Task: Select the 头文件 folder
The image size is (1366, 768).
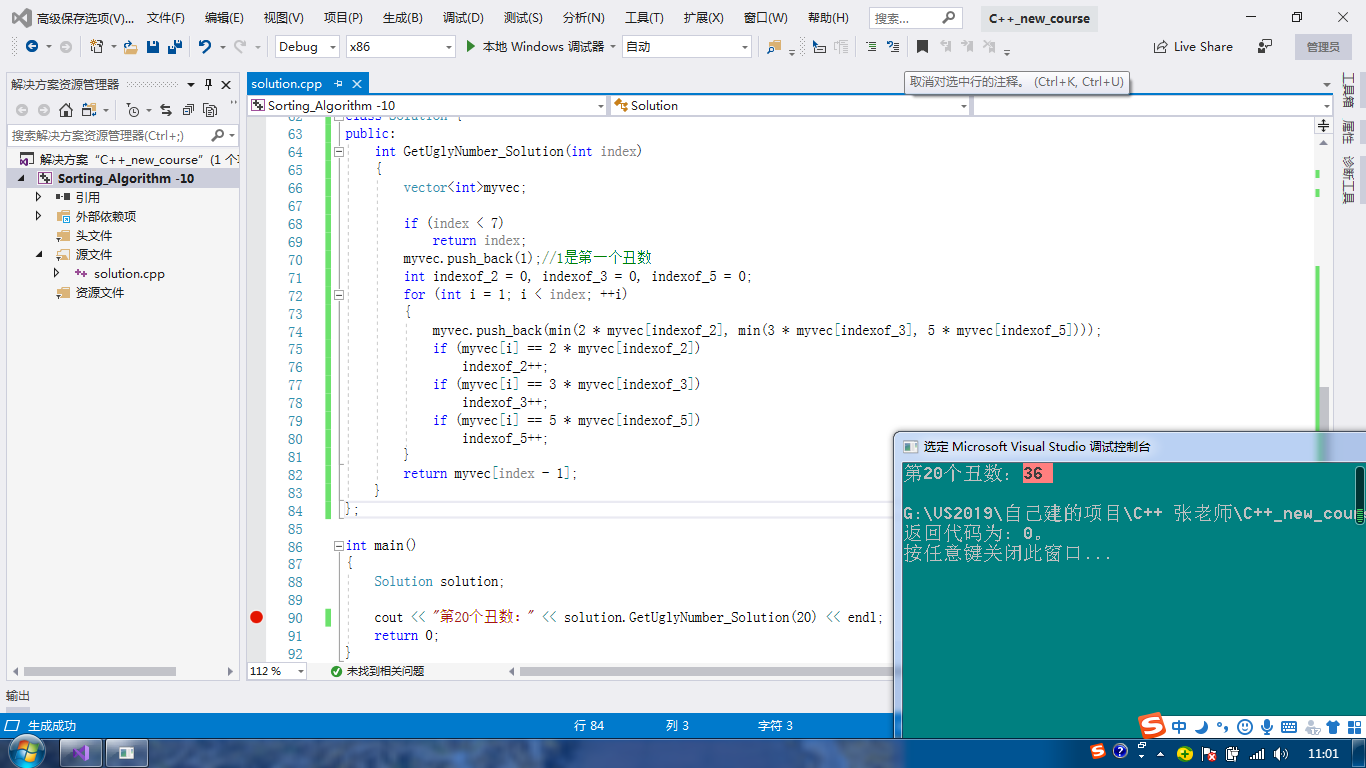Action: (x=94, y=236)
